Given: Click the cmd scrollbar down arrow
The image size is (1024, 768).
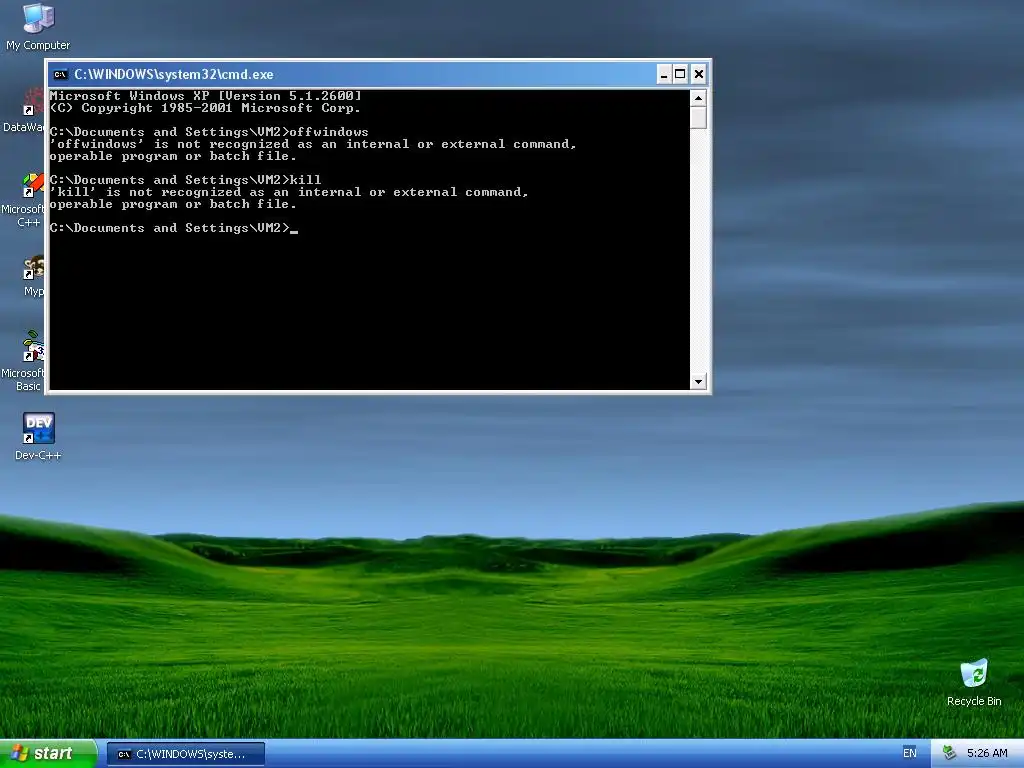Looking at the screenshot, I should click(698, 381).
